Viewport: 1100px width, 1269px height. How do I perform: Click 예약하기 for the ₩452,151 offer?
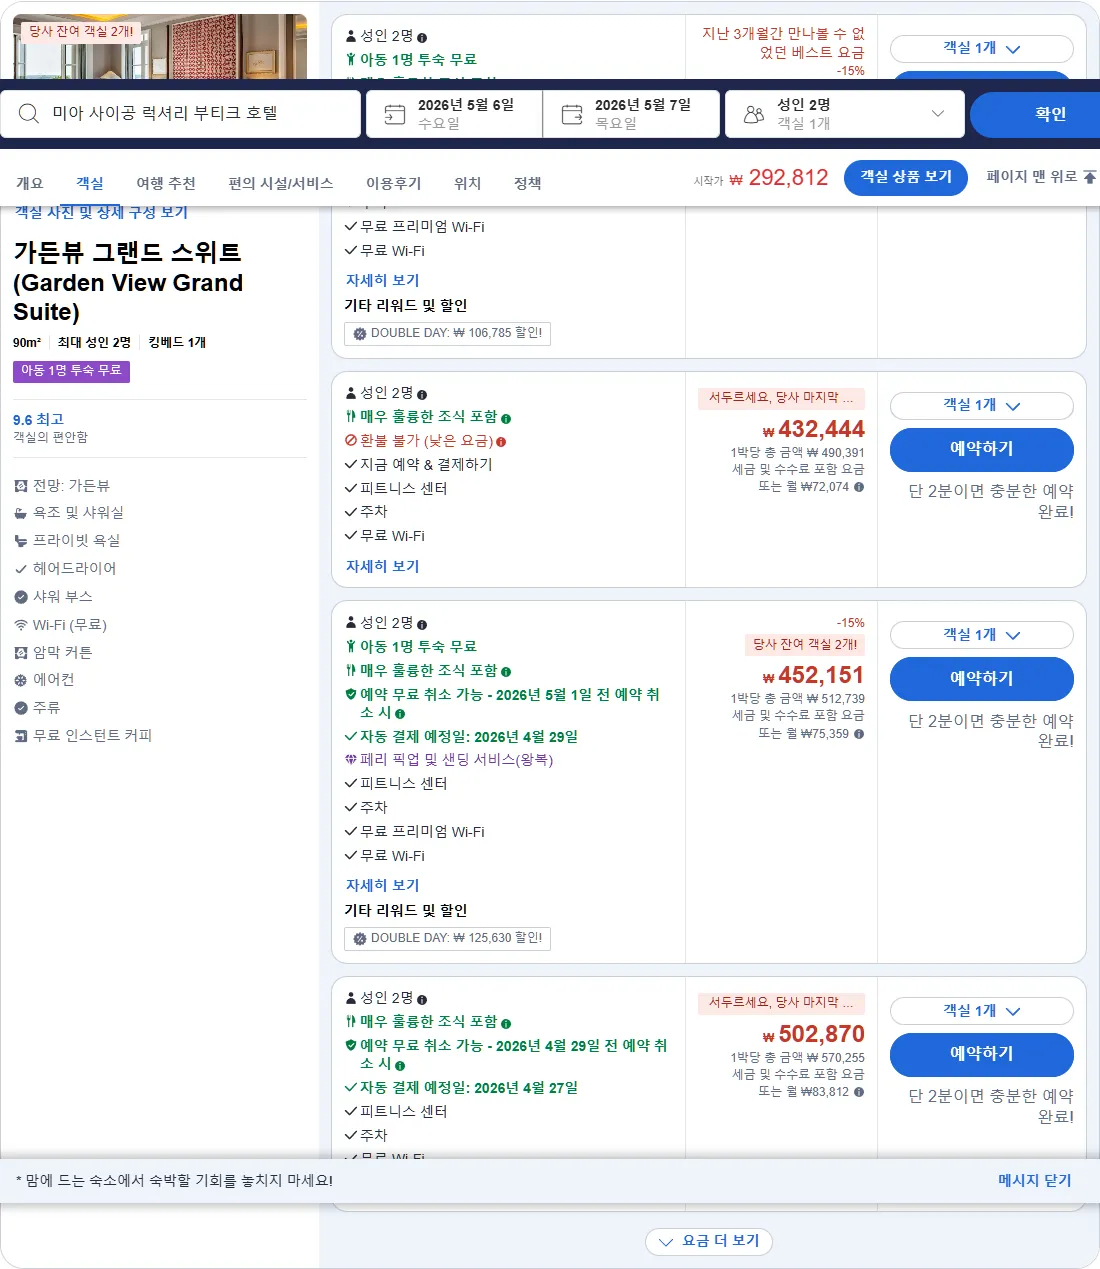(x=981, y=679)
